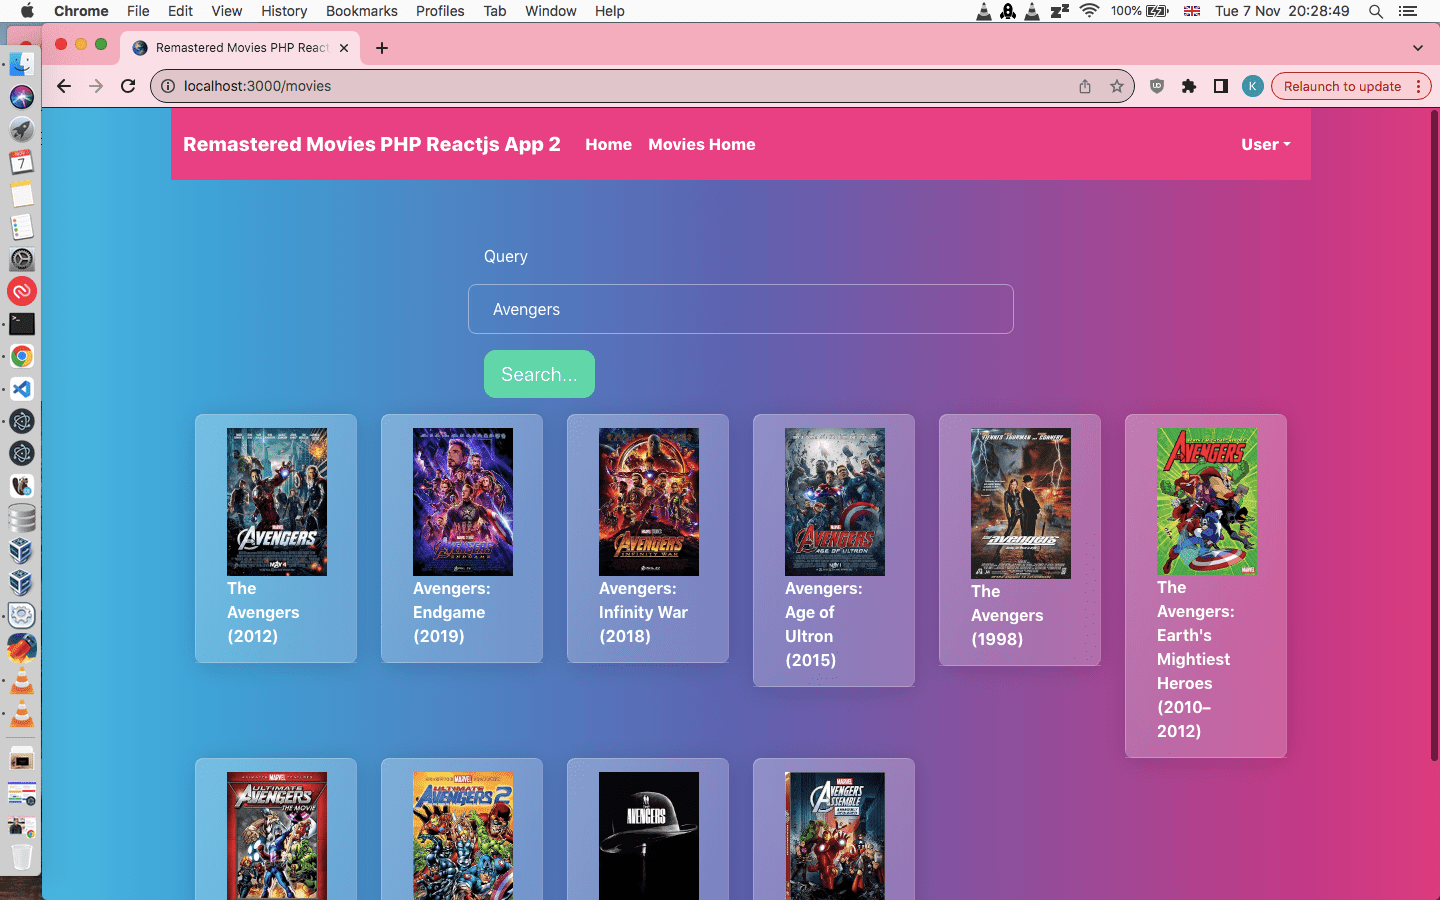The width and height of the screenshot is (1440, 900).
Task: Focus the Query input containing Avengers
Action: coord(741,309)
